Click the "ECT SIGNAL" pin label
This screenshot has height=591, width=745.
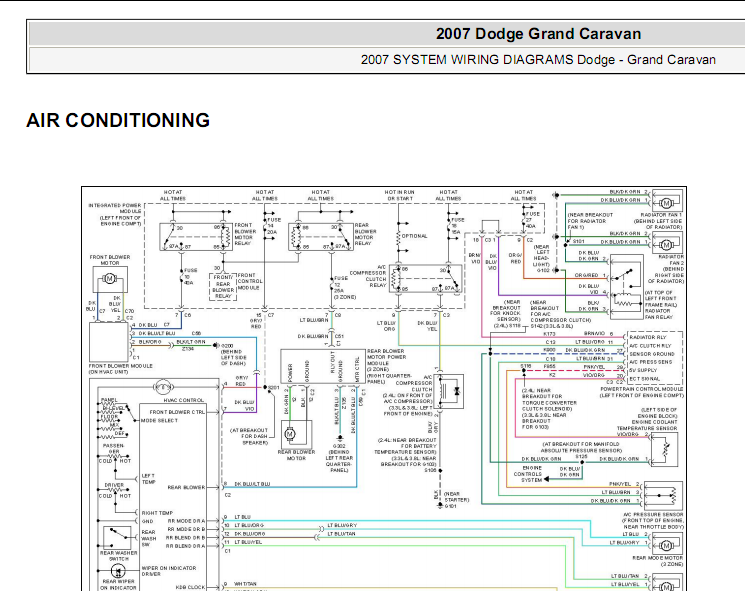[x=645, y=379]
